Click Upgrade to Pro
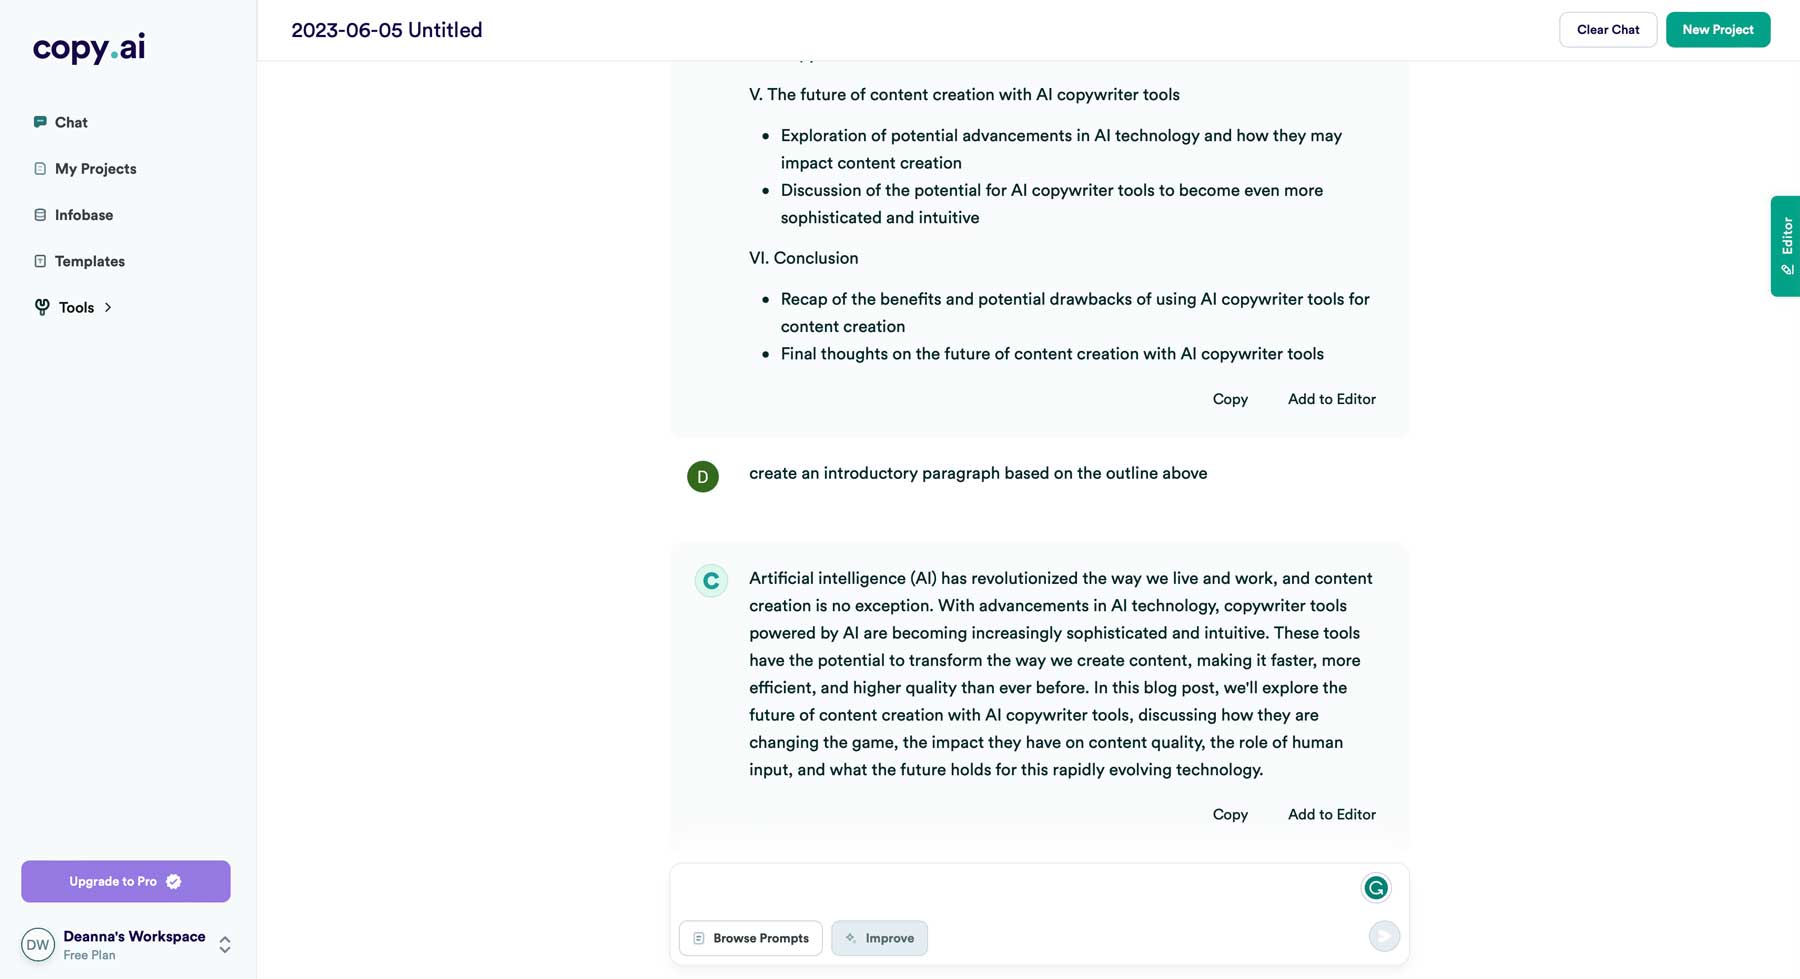 126,881
